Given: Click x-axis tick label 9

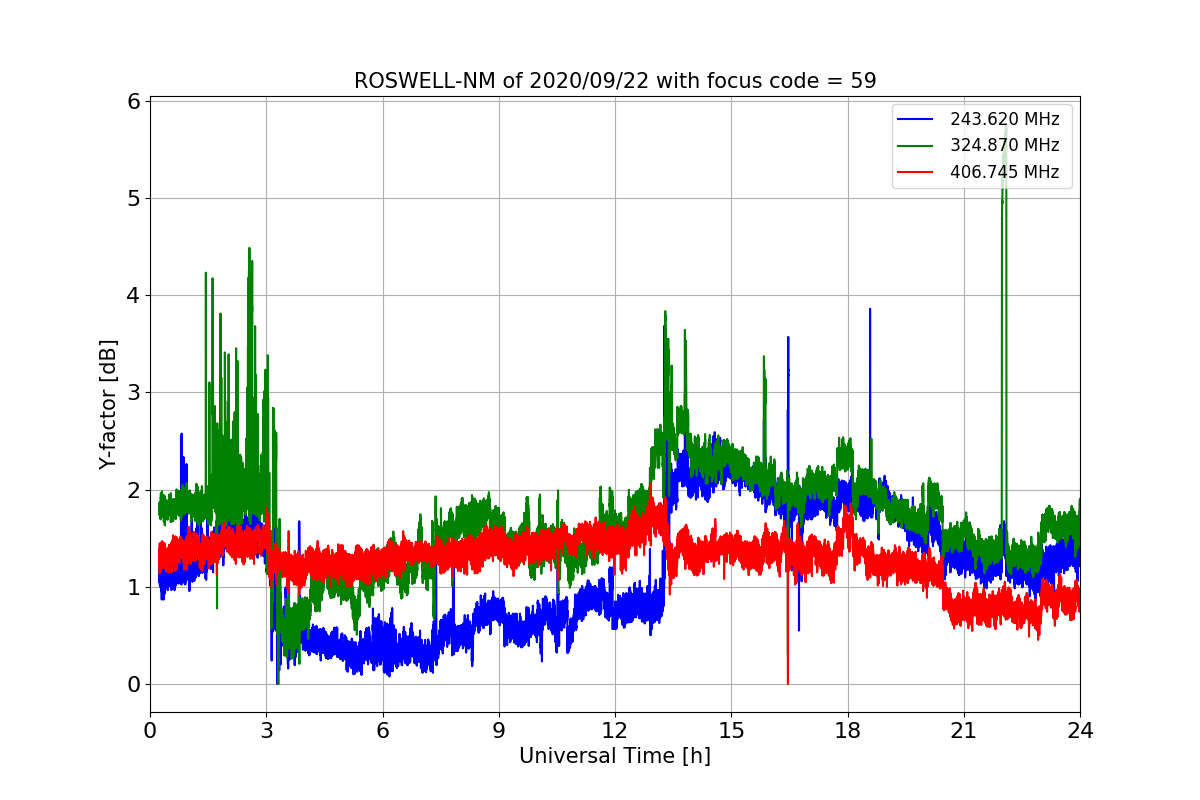Looking at the screenshot, I should point(499,731).
